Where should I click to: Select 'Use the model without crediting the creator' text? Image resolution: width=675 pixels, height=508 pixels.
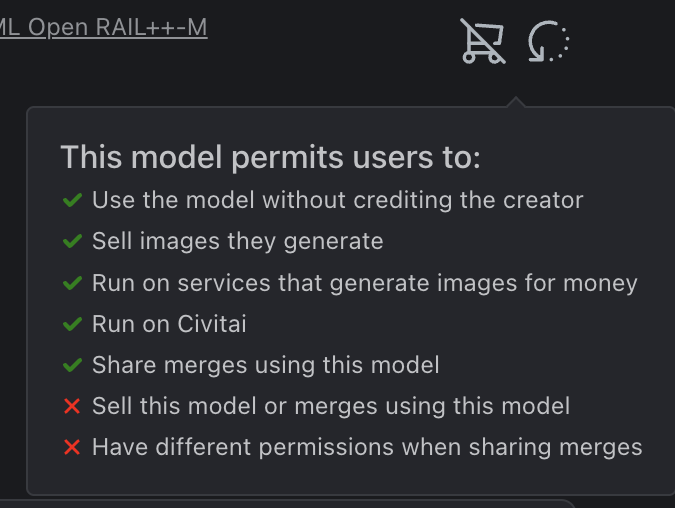(337, 200)
